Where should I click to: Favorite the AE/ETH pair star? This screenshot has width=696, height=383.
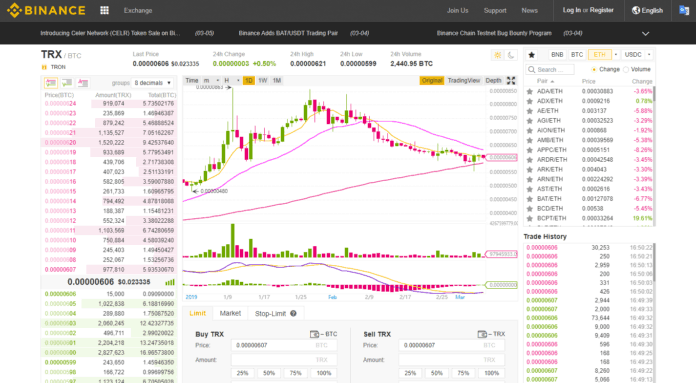point(530,111)
